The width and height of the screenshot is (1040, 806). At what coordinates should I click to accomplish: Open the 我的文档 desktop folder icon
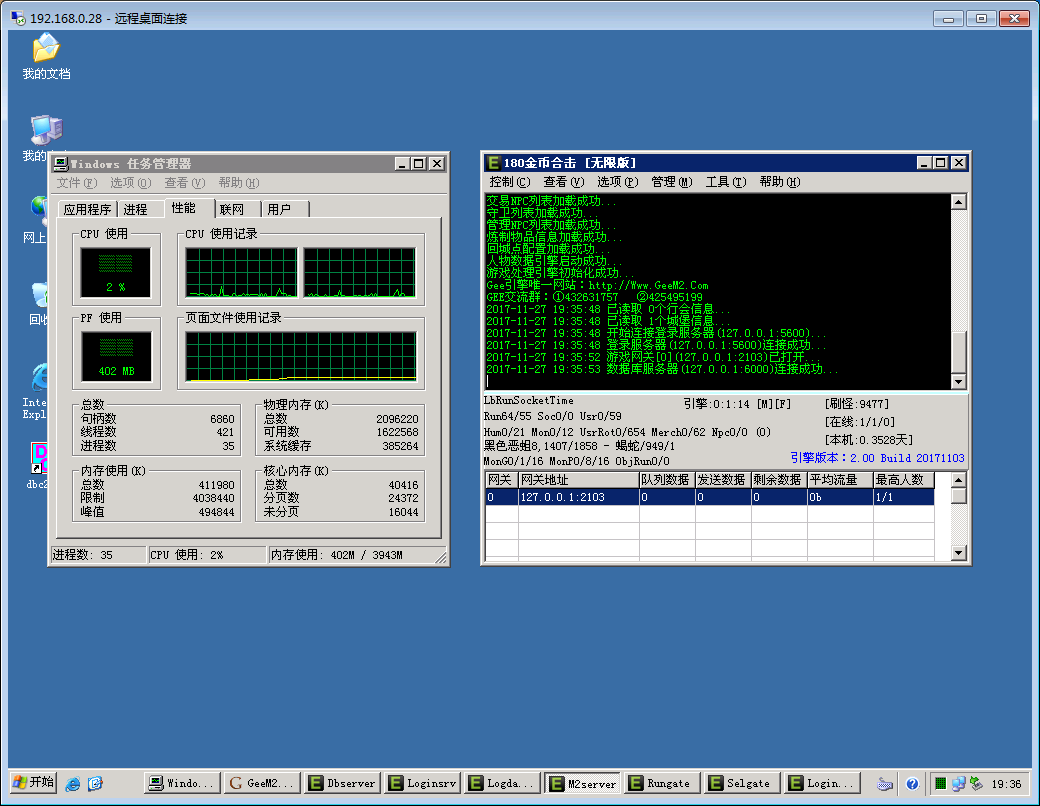pyautogui.click(x=46, y=56)
